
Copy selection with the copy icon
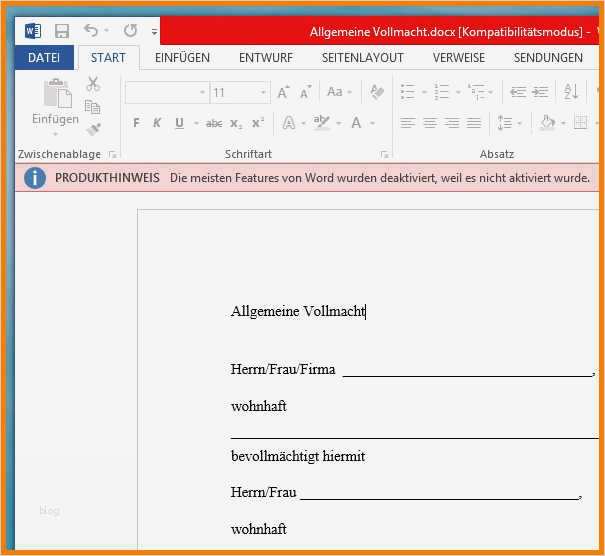click(93, 106)
